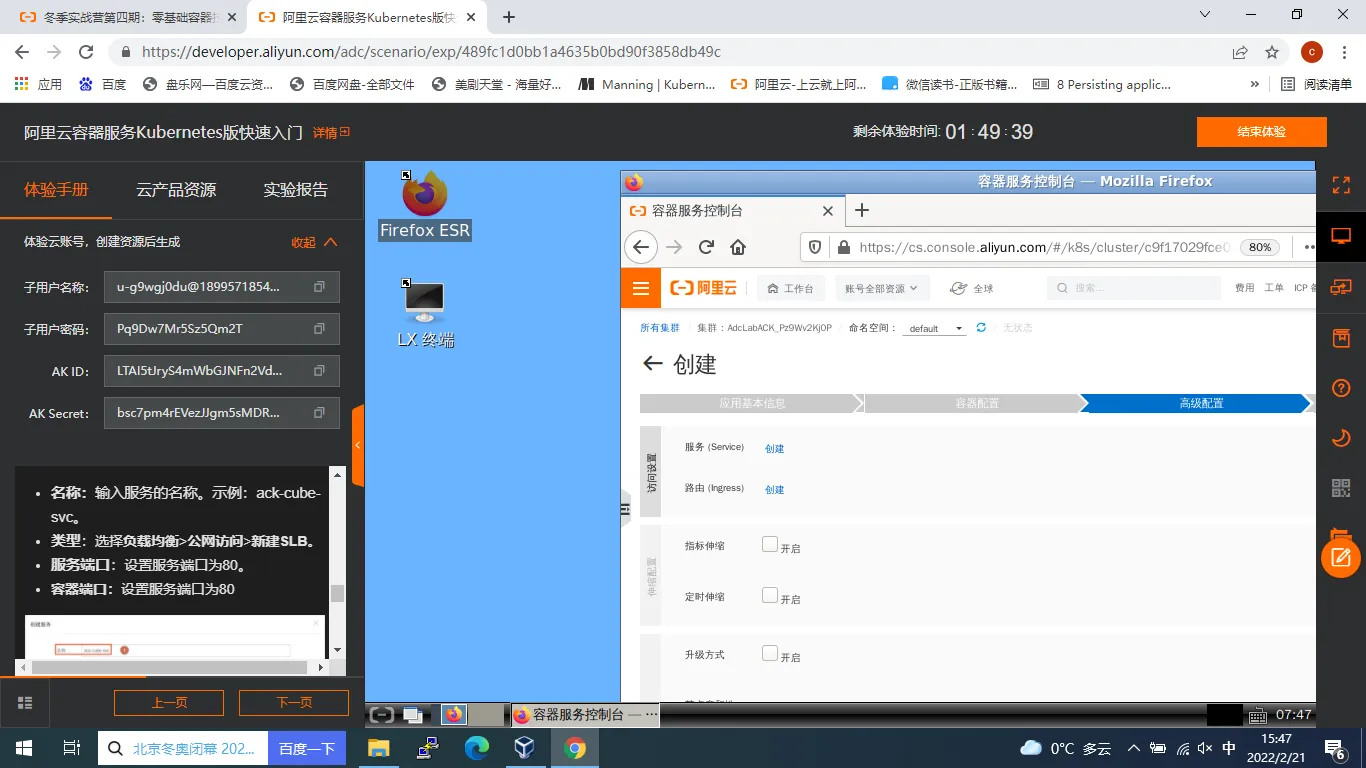Go to the 容器配置 step
The width and height of the screenshot is (1366, 768).
click(976, 403)
